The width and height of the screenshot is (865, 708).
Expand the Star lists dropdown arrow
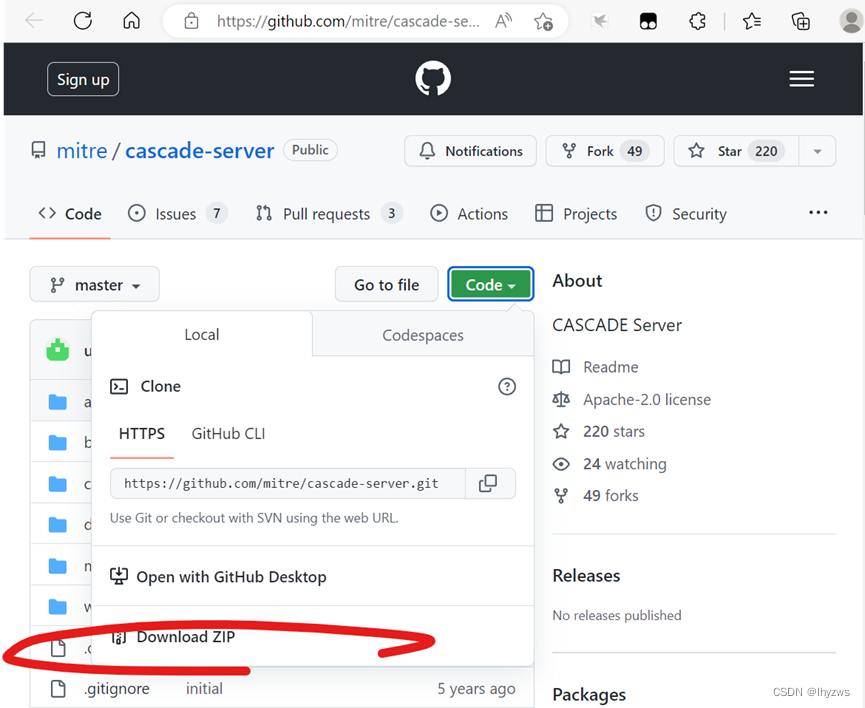pyautogui.click(x=818, y=151)
